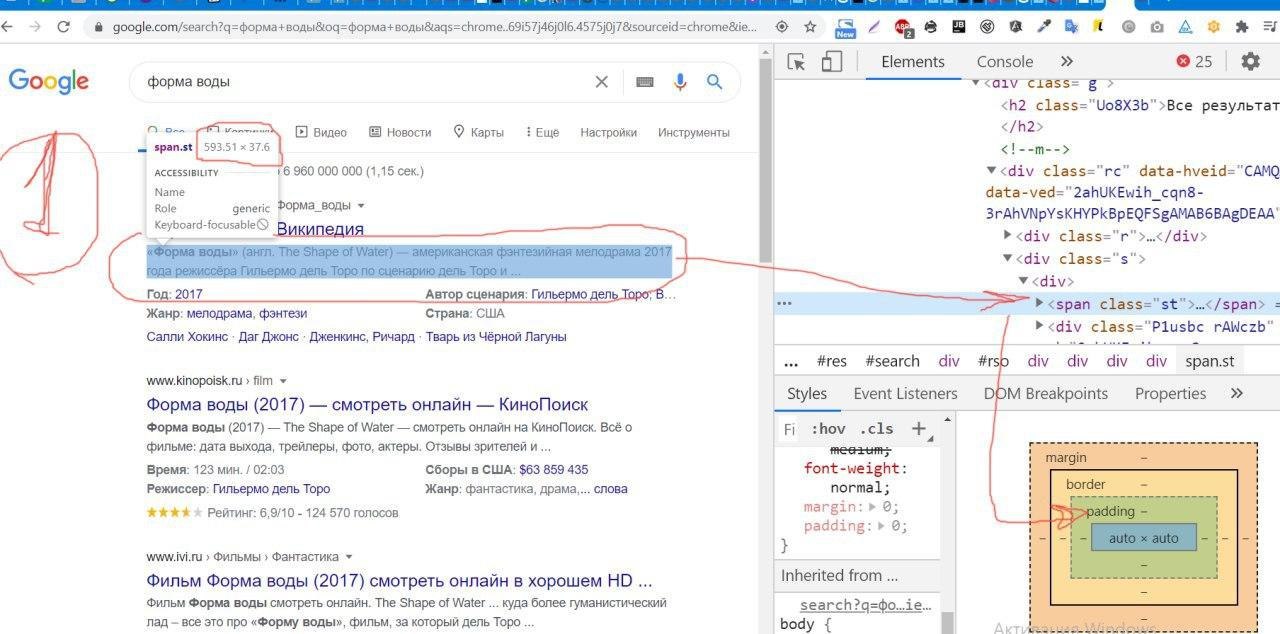Start voice search with the microphone icon
Image resolution: width=1280 pixels, height=634 pixels.
681,82
